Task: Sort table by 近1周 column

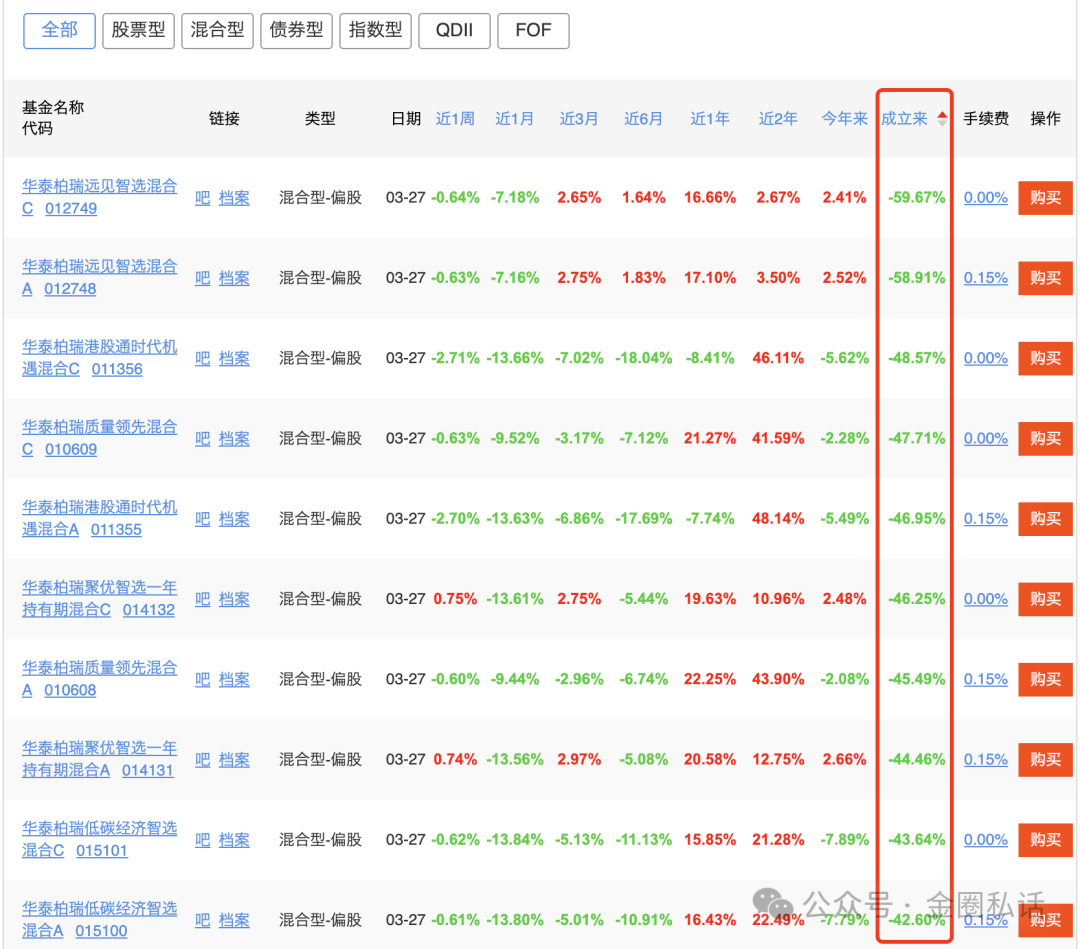Action: pos(455,119)
